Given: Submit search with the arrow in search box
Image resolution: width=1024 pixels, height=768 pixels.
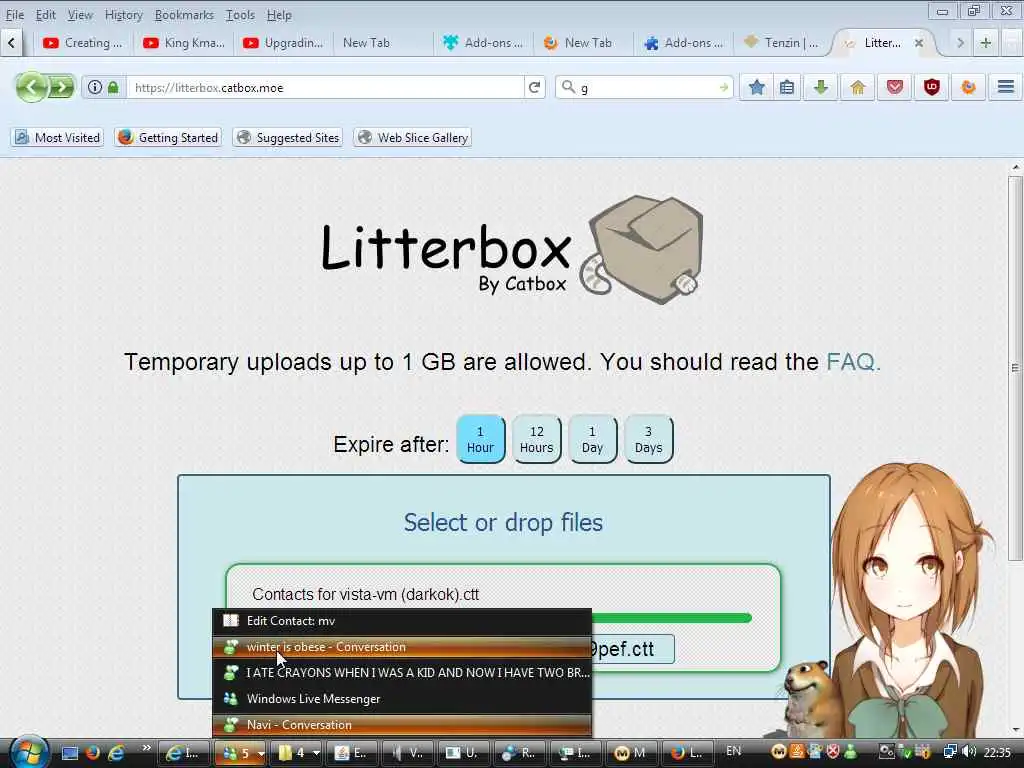Looking at the screenshot, I should (x=723, y=87).
